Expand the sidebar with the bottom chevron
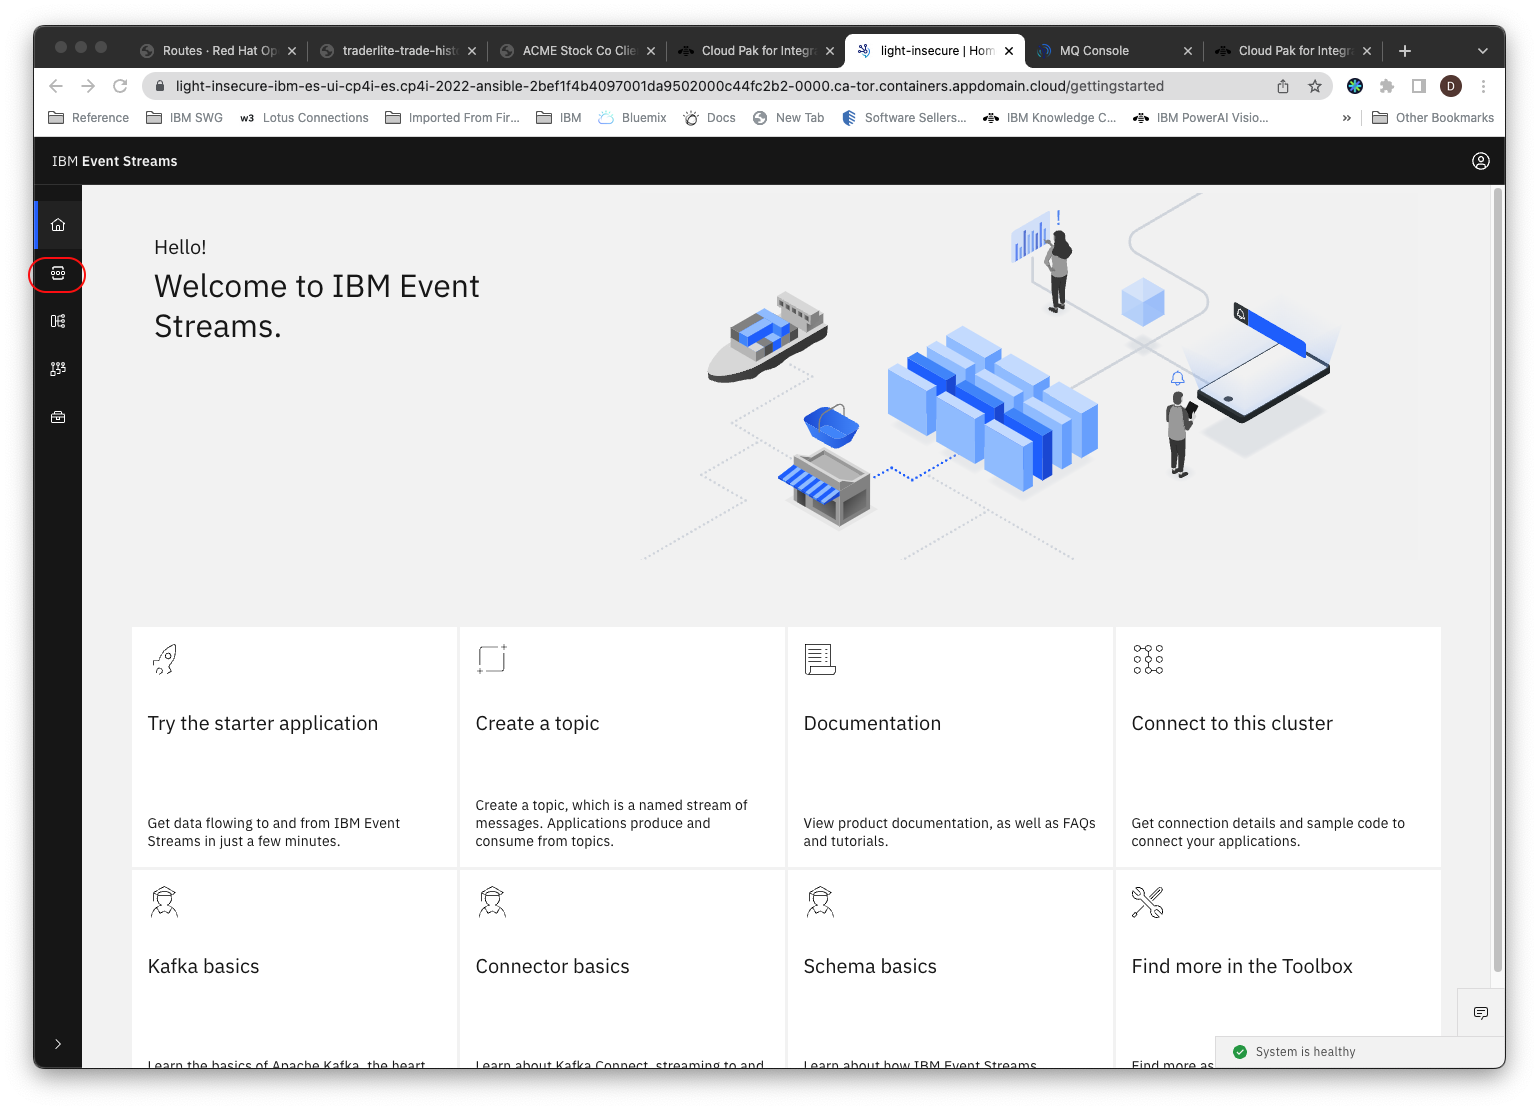Image resolution: width=1539 pixels, height=1110 pixels. [x=58, y=1044]
